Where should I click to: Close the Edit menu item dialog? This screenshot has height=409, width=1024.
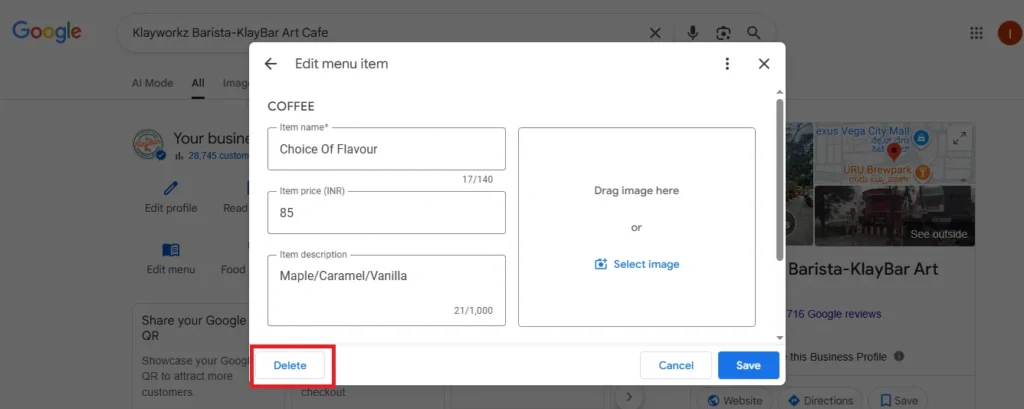click(x=763, y=64)
